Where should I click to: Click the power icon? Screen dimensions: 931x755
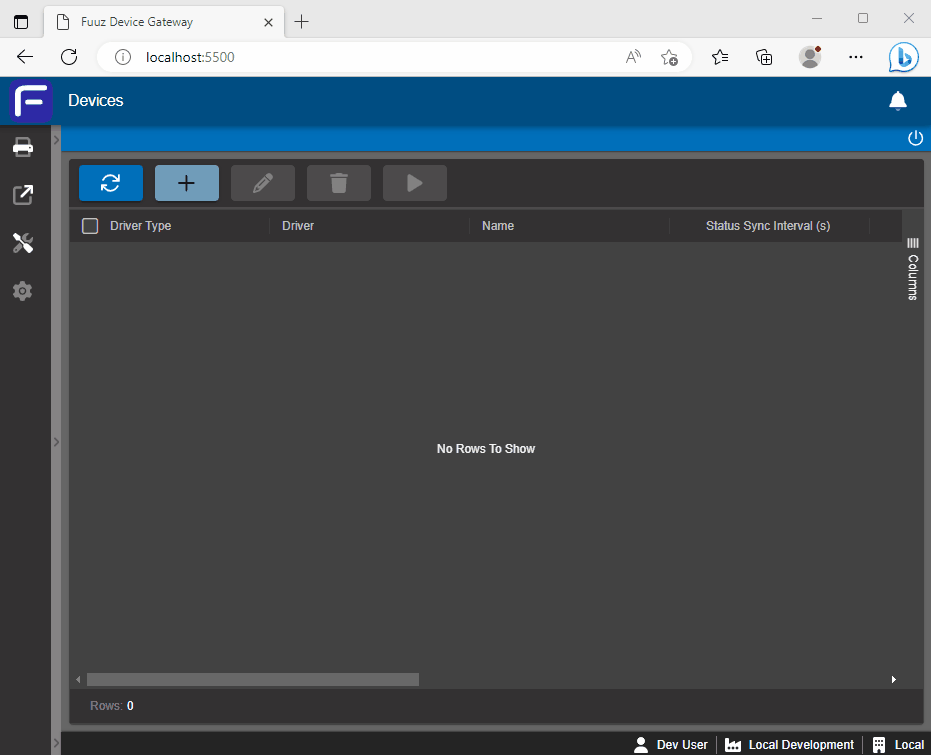[x=916, y=138]
